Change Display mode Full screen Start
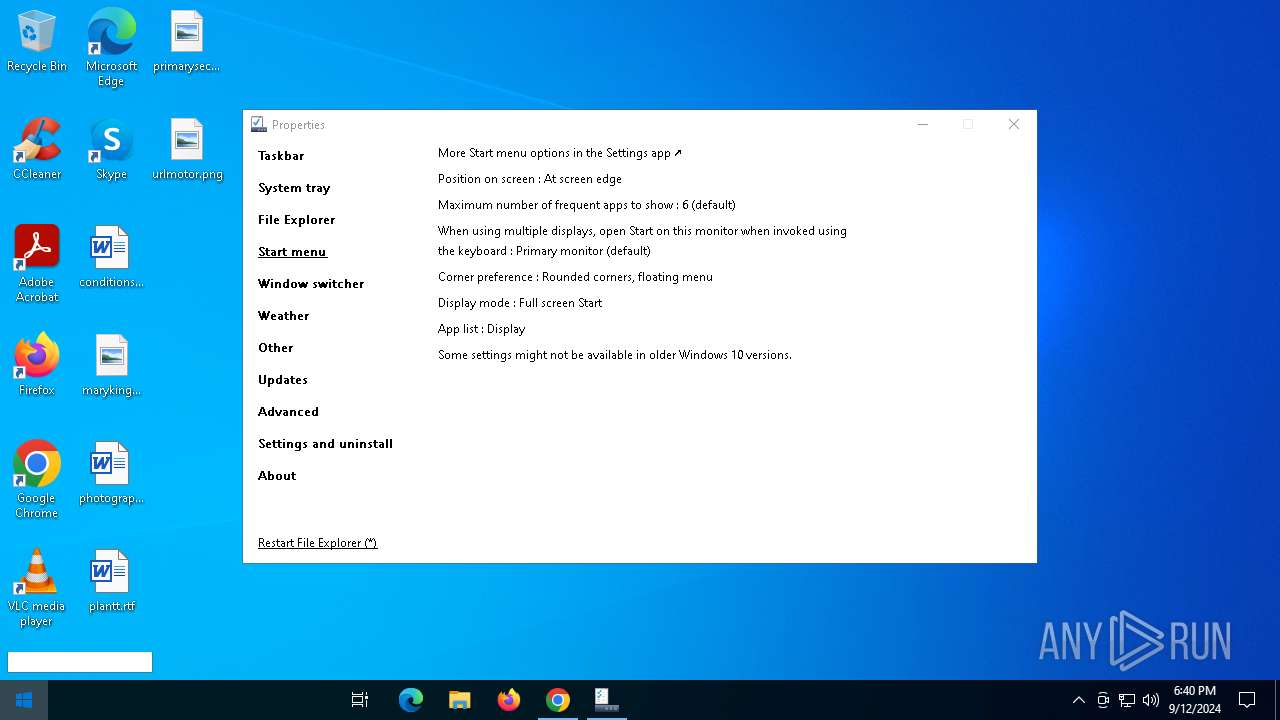The width and height of the screenshot is (1280, 720). click(x=520, y=303)
